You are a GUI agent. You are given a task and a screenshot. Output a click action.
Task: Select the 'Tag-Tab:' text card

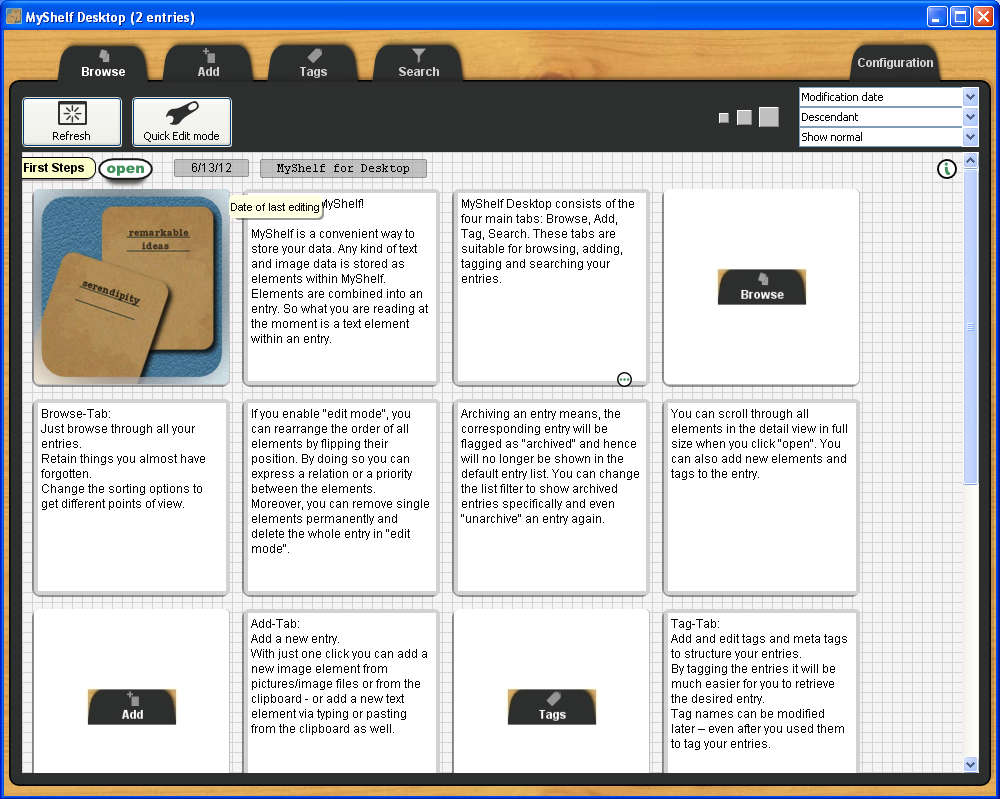click(x=761, y=692)
